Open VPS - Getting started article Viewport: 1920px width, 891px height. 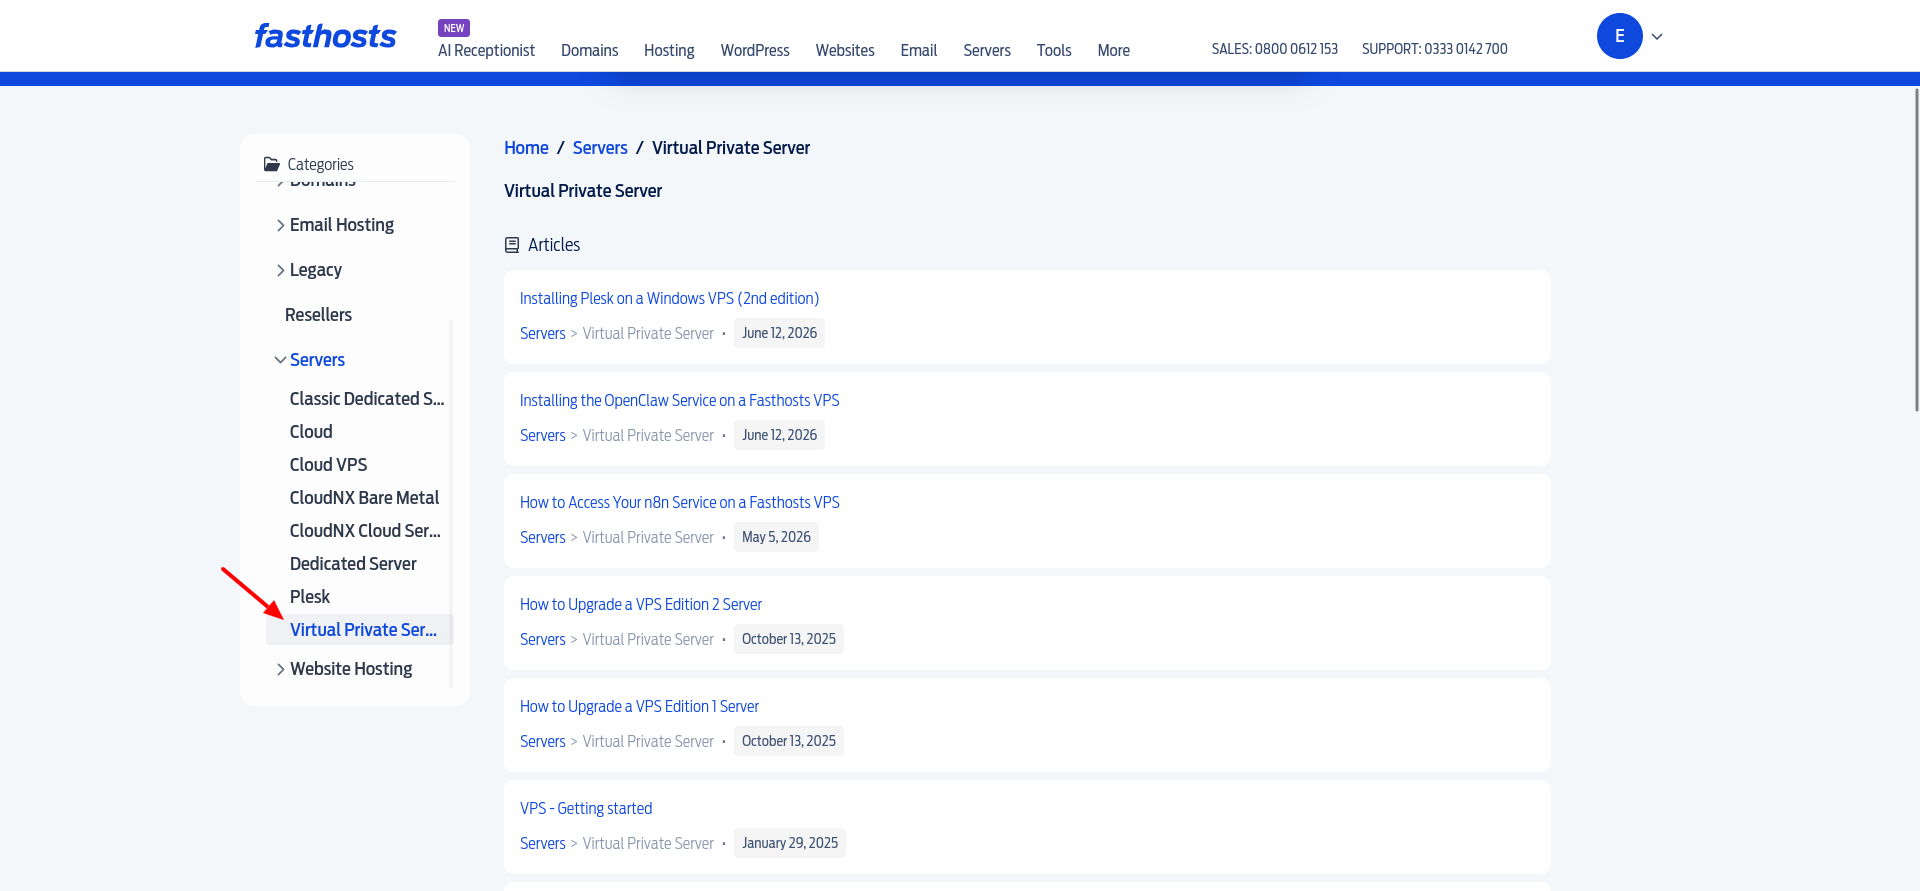click(x=586, y=809)
